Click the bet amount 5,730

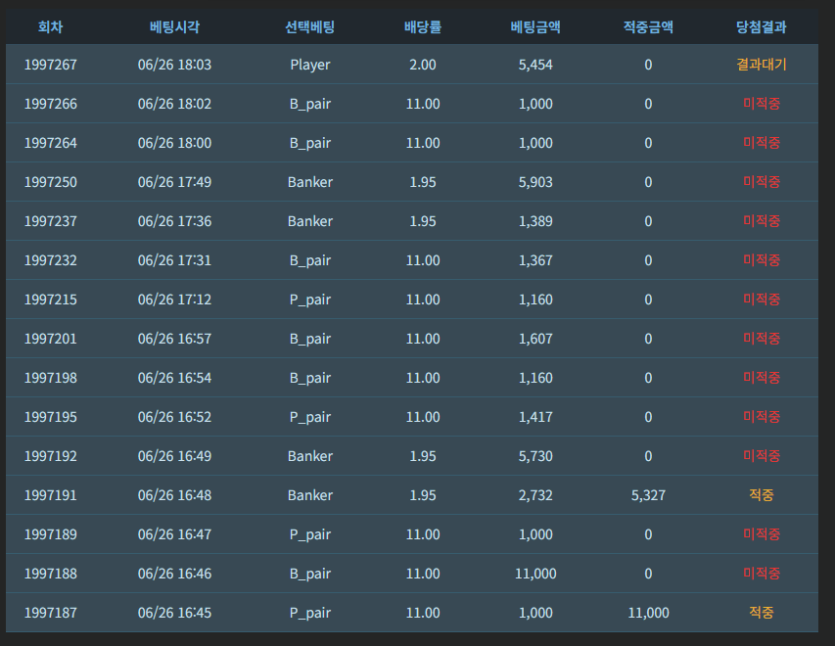click(x=535, y=456)
